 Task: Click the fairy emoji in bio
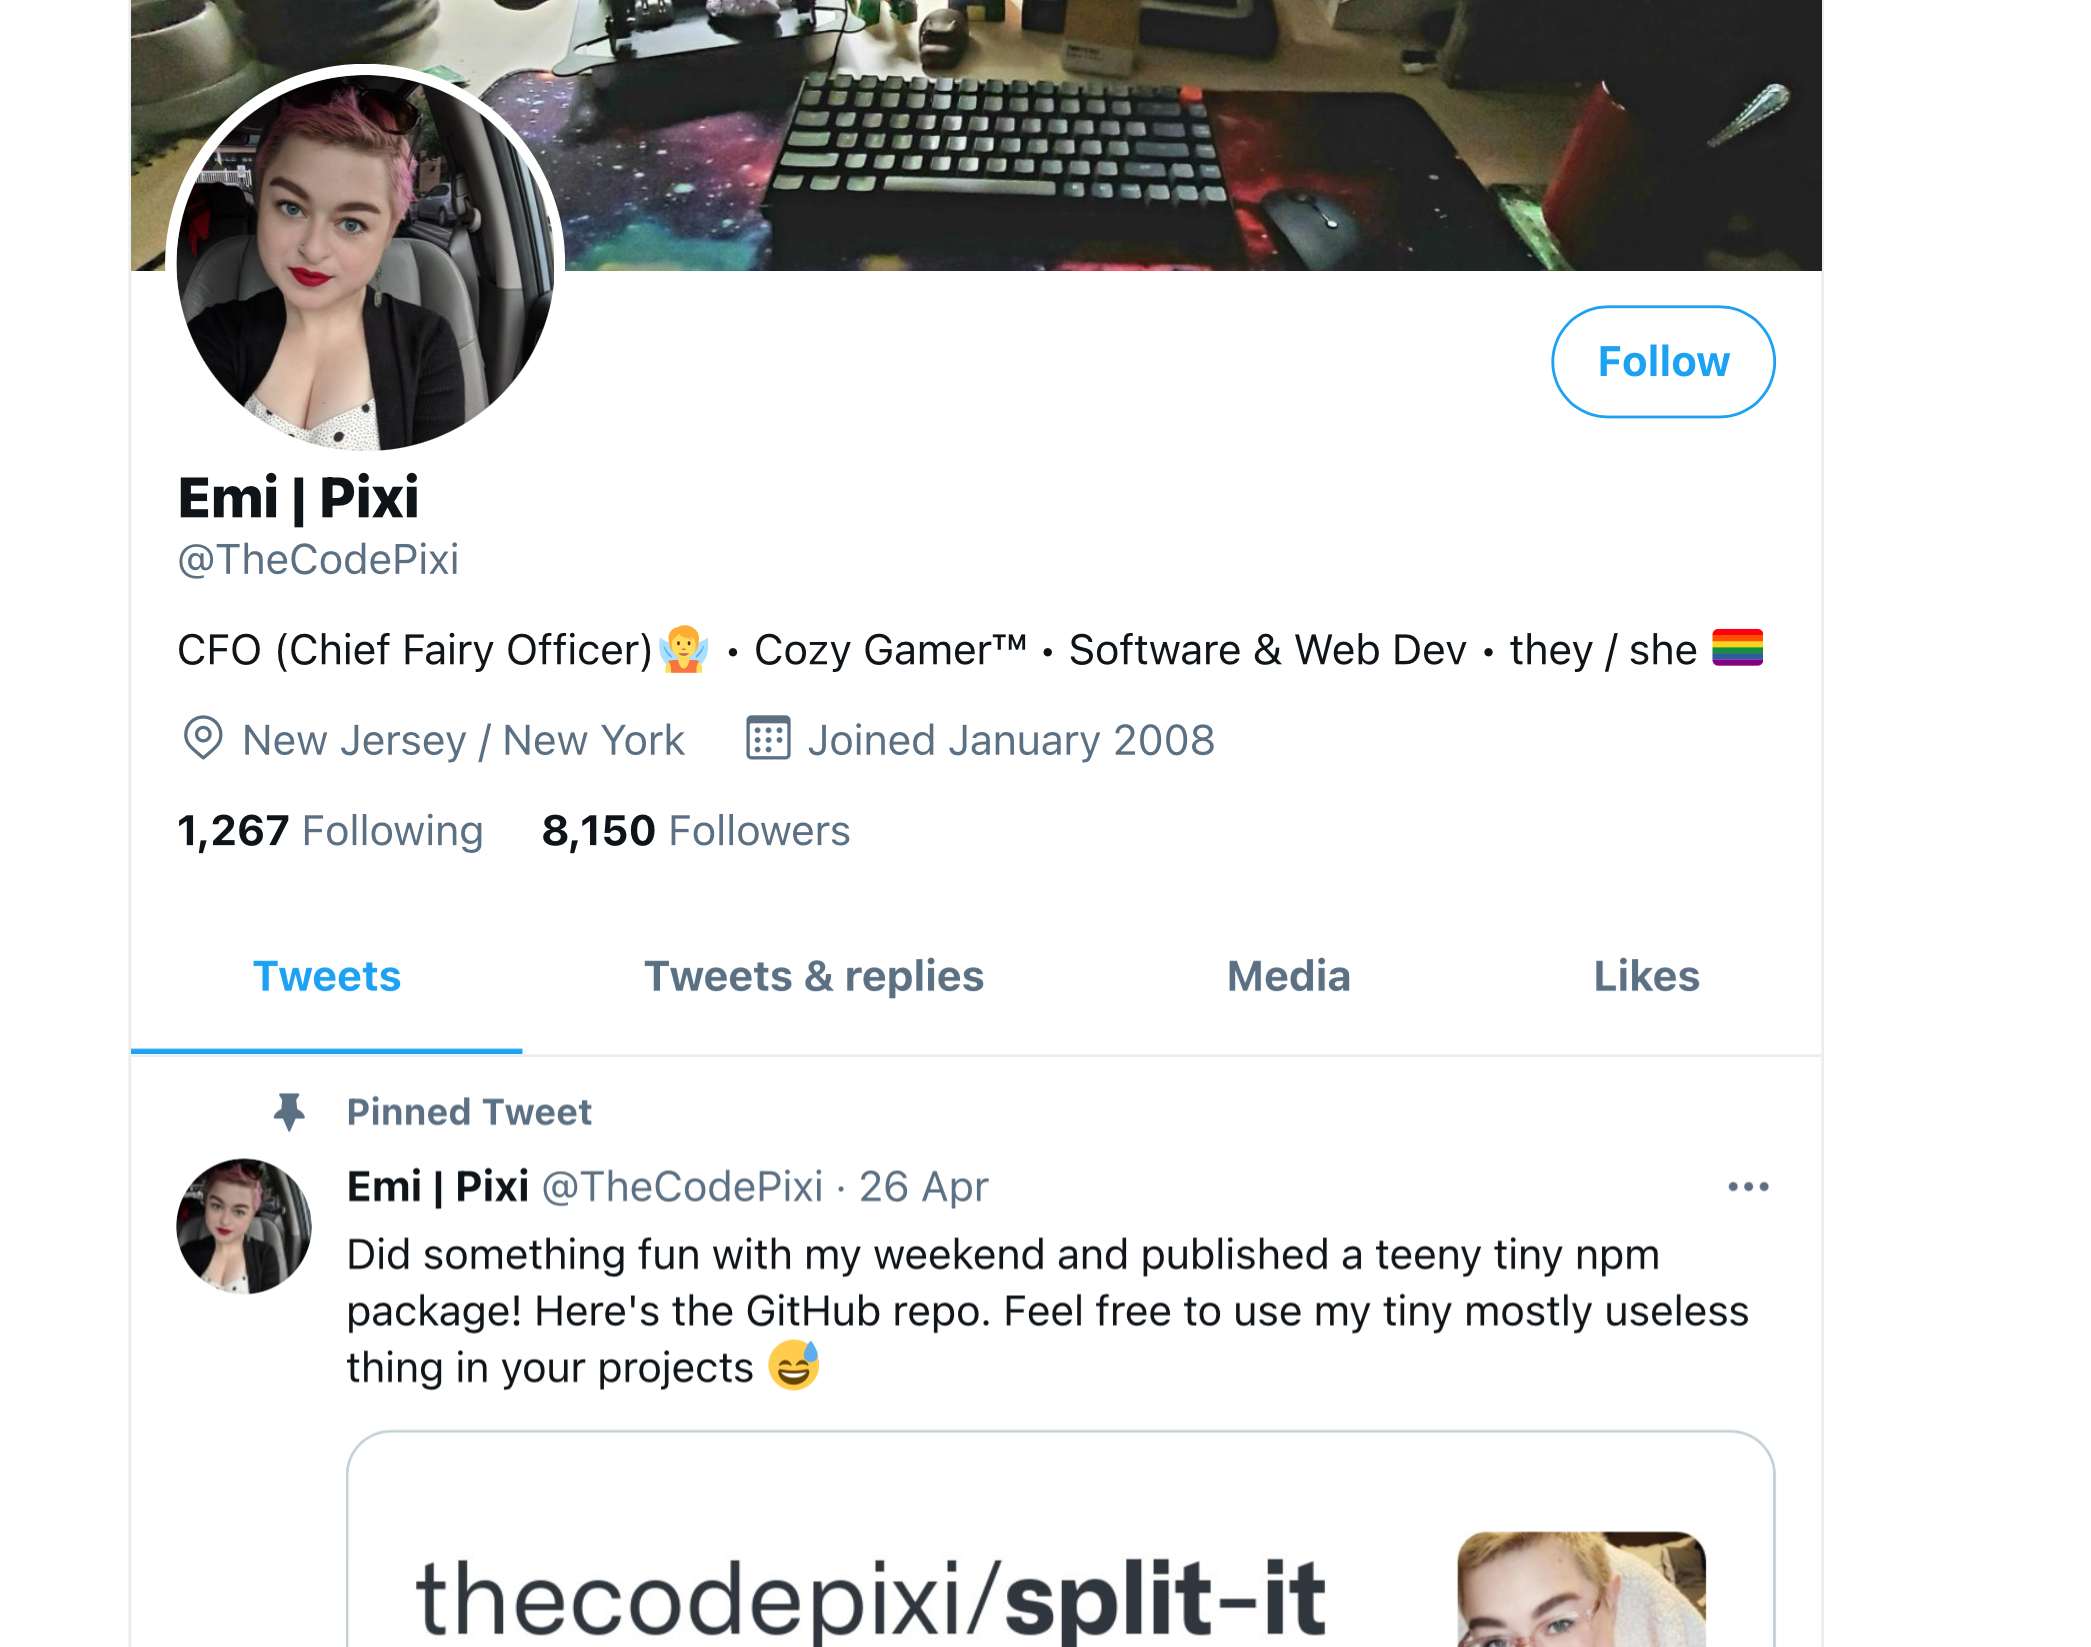684,649
